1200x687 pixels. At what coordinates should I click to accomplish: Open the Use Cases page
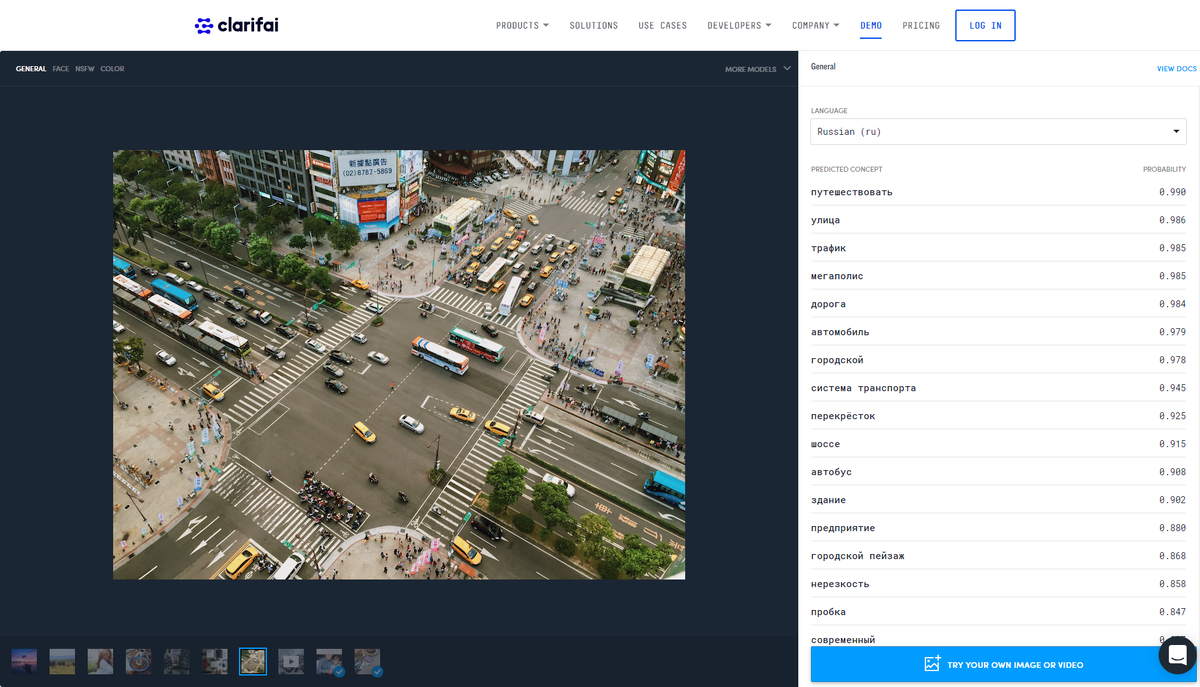pos(663,25)
